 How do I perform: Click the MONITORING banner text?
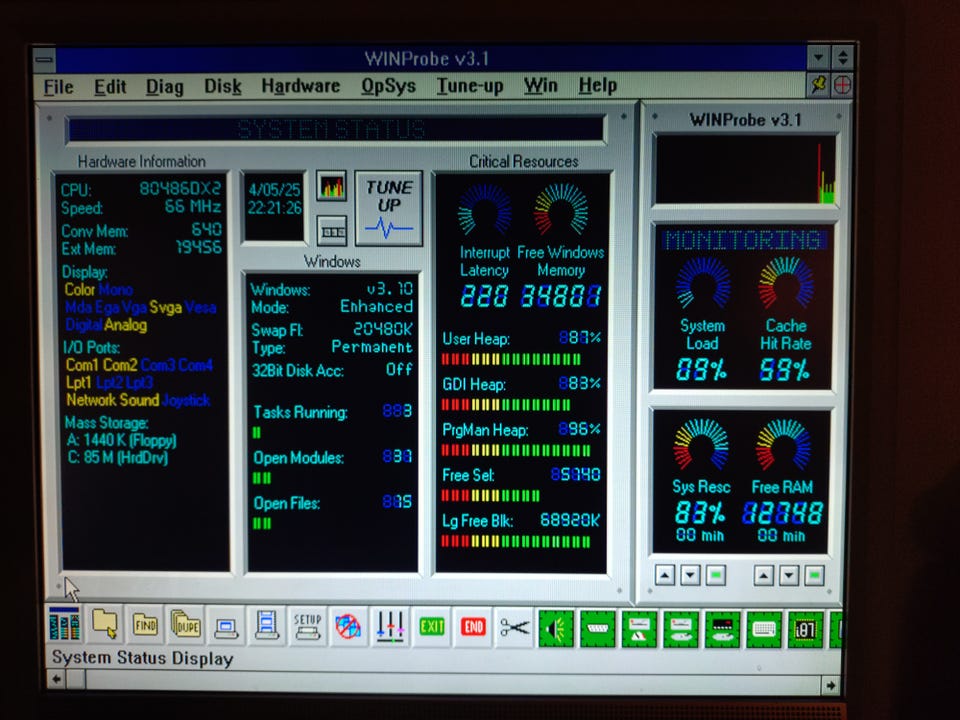(x=743, y=239)
